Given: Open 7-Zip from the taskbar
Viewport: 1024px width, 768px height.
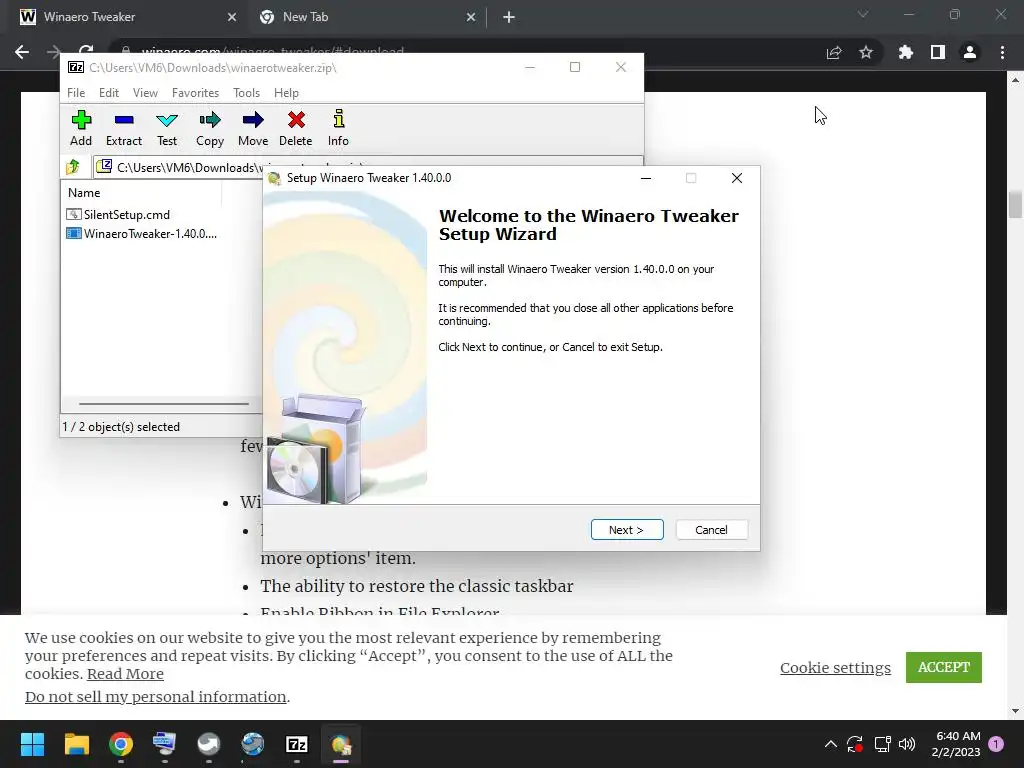Looking at the screenshot, I should click(x=296, y=744).
